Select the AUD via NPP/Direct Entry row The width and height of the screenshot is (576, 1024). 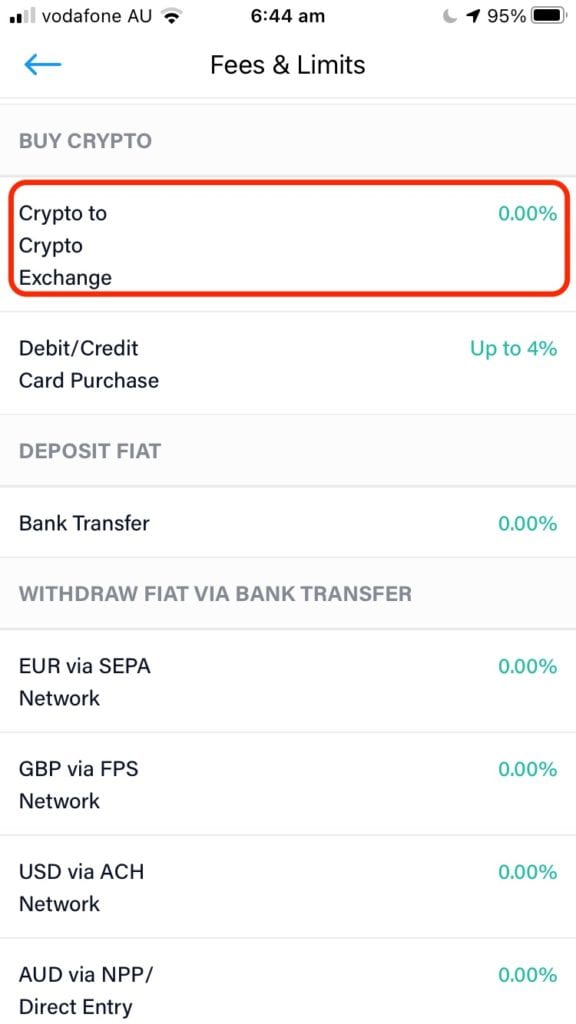pos(288,990)
